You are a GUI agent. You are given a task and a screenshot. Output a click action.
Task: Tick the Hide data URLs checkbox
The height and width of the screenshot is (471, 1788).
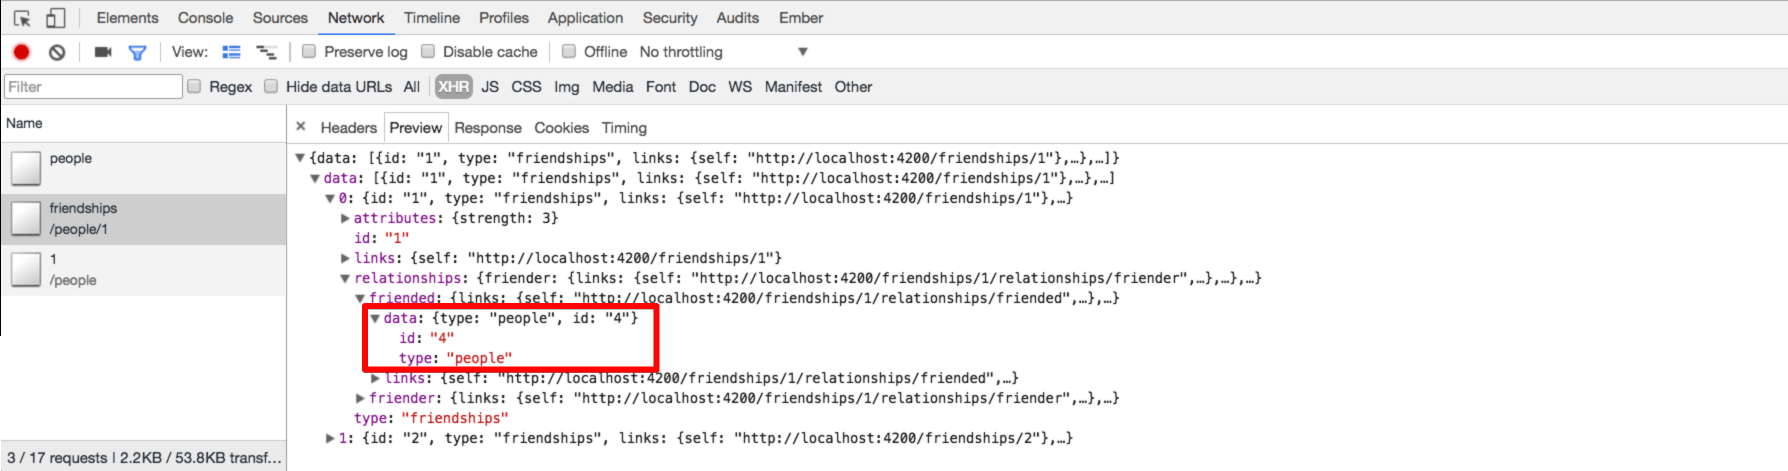coord(271,86)
